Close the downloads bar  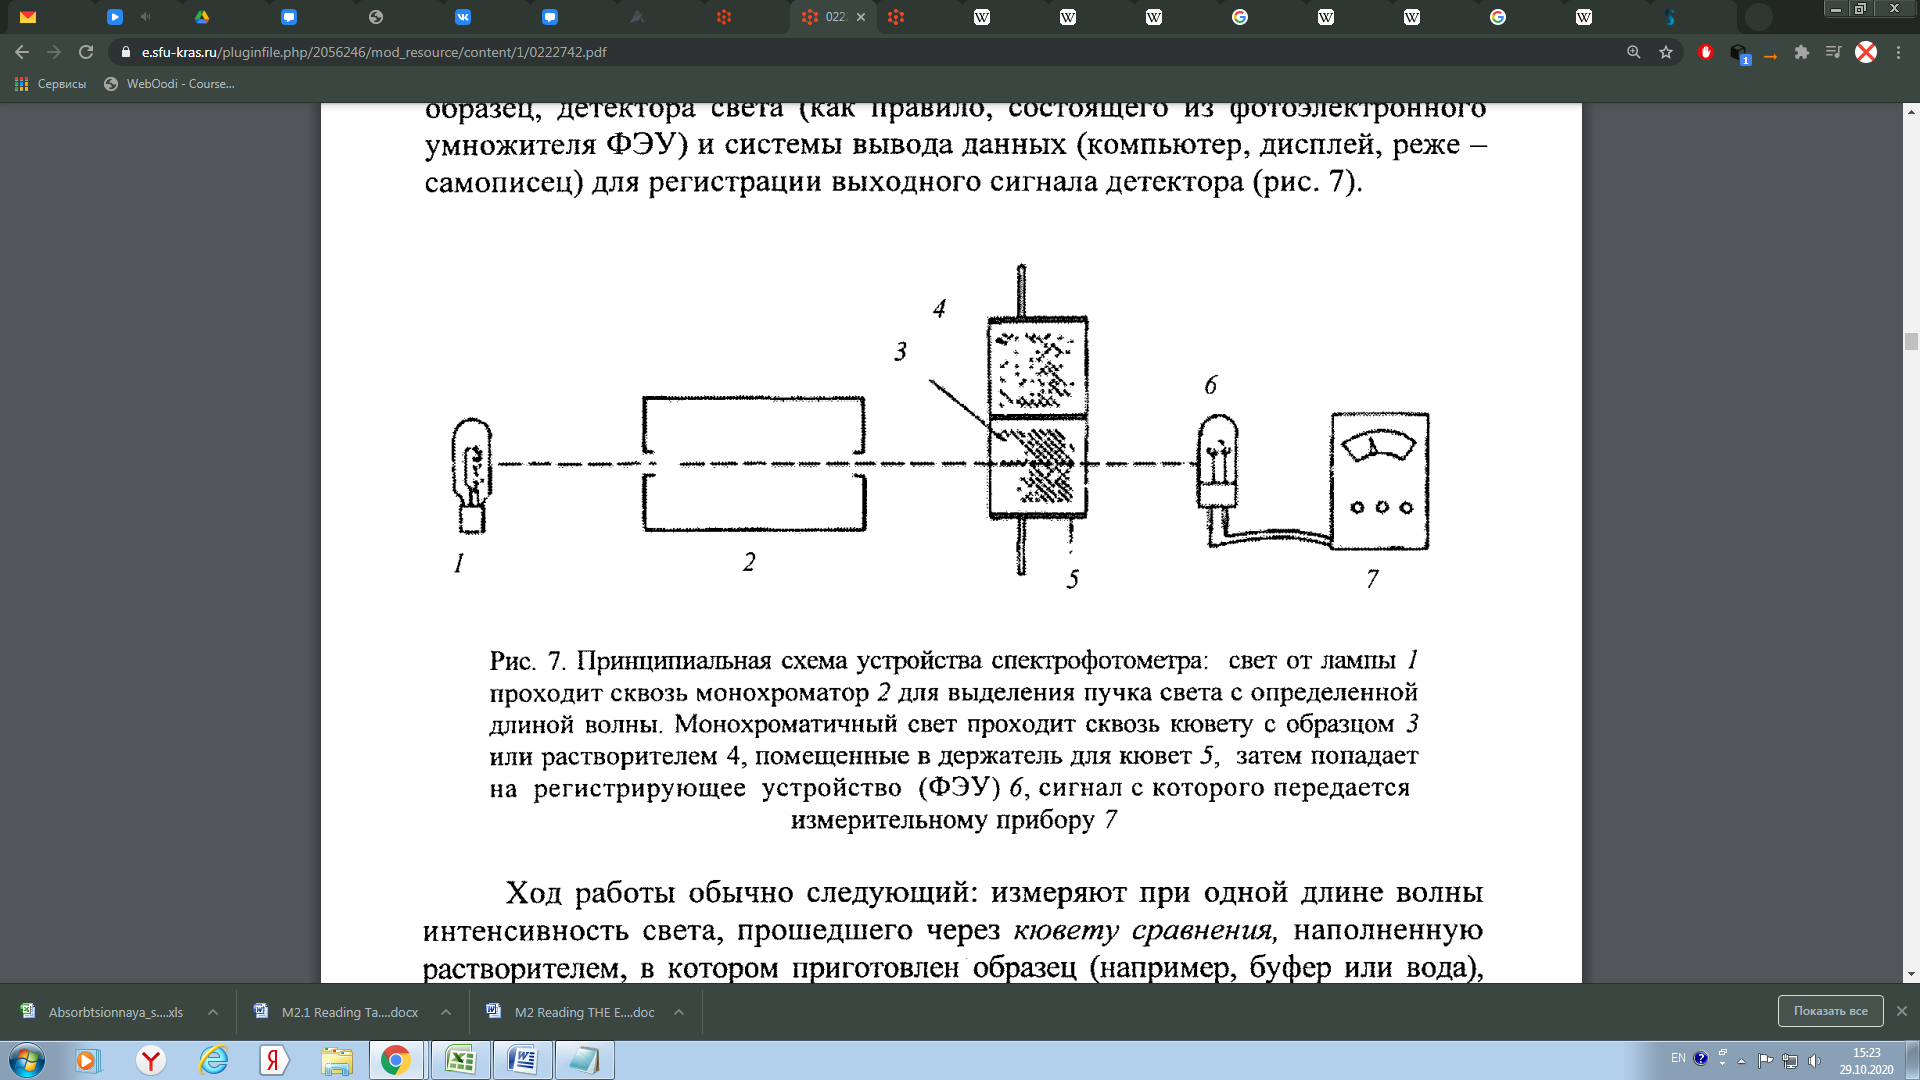click(x=1902, y=1011)
